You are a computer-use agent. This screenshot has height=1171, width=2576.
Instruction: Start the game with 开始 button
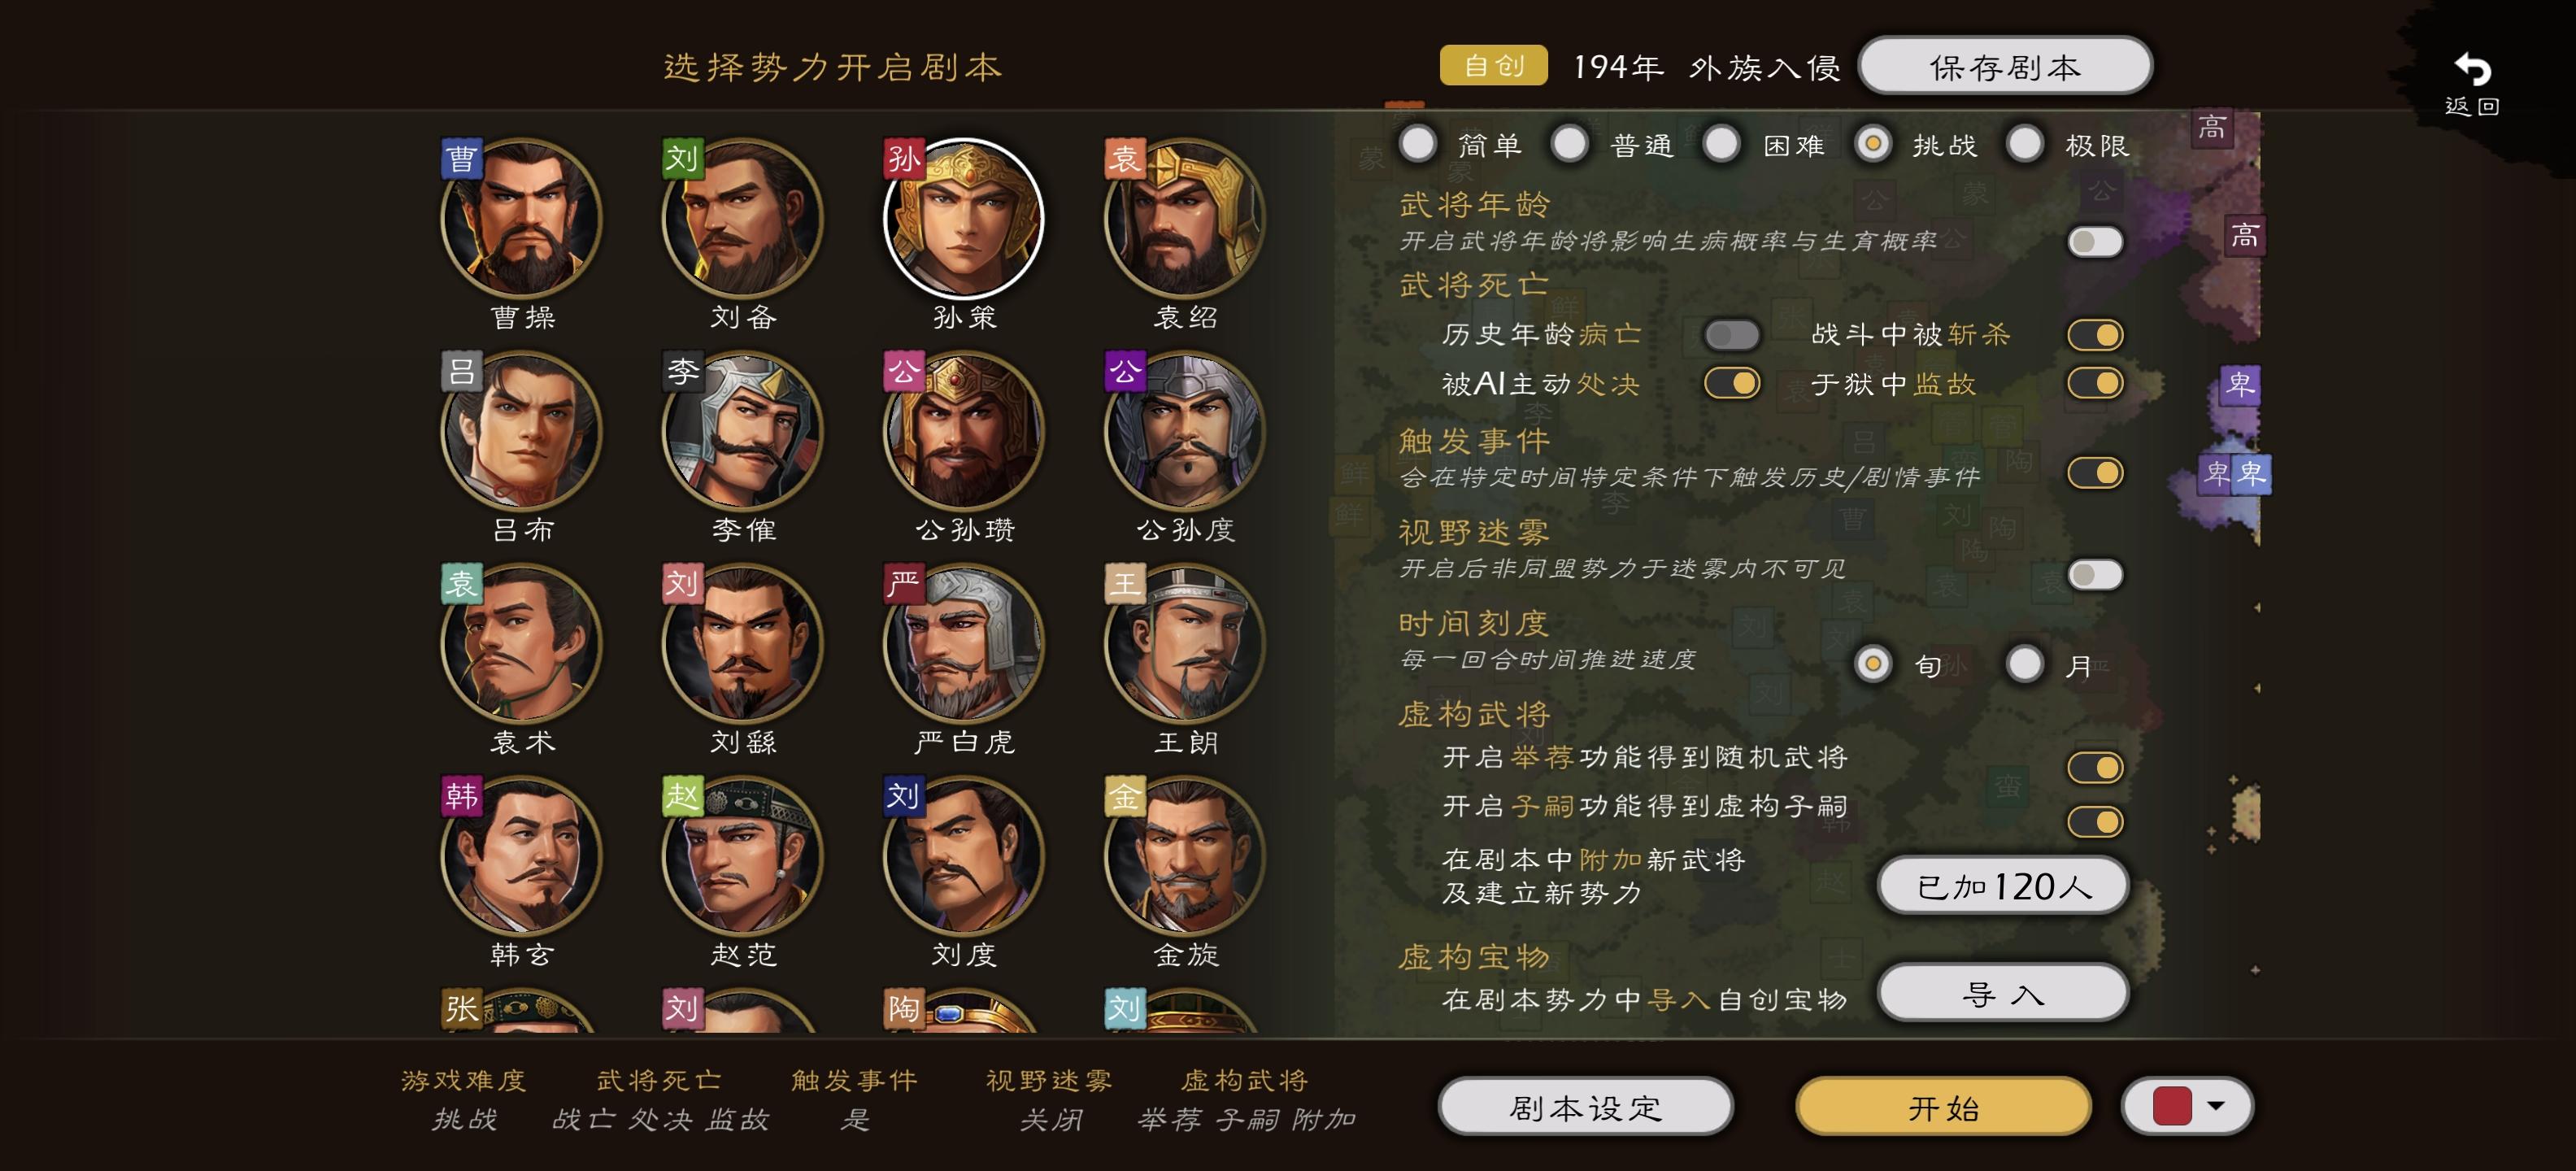click(x=1943, y=1107)
